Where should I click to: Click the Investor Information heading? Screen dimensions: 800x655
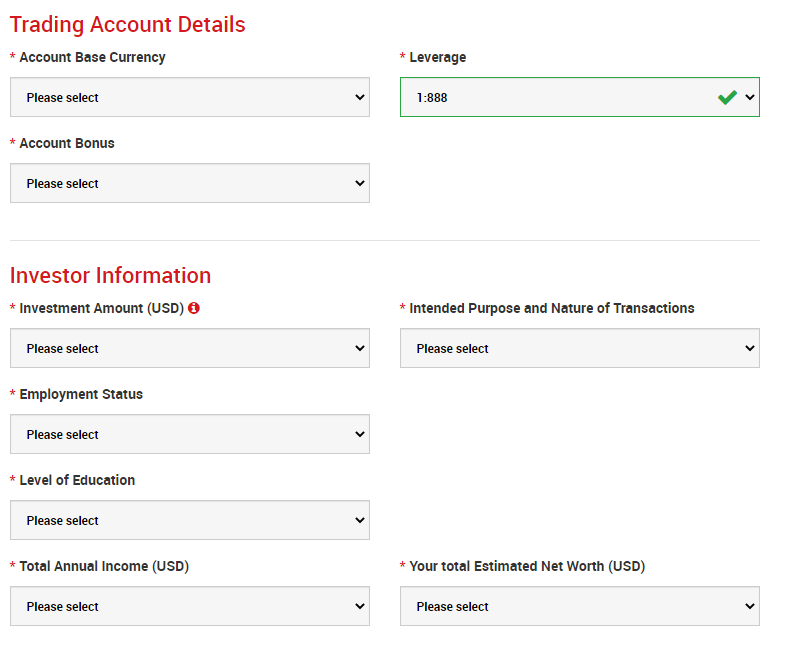coord(110,275)
